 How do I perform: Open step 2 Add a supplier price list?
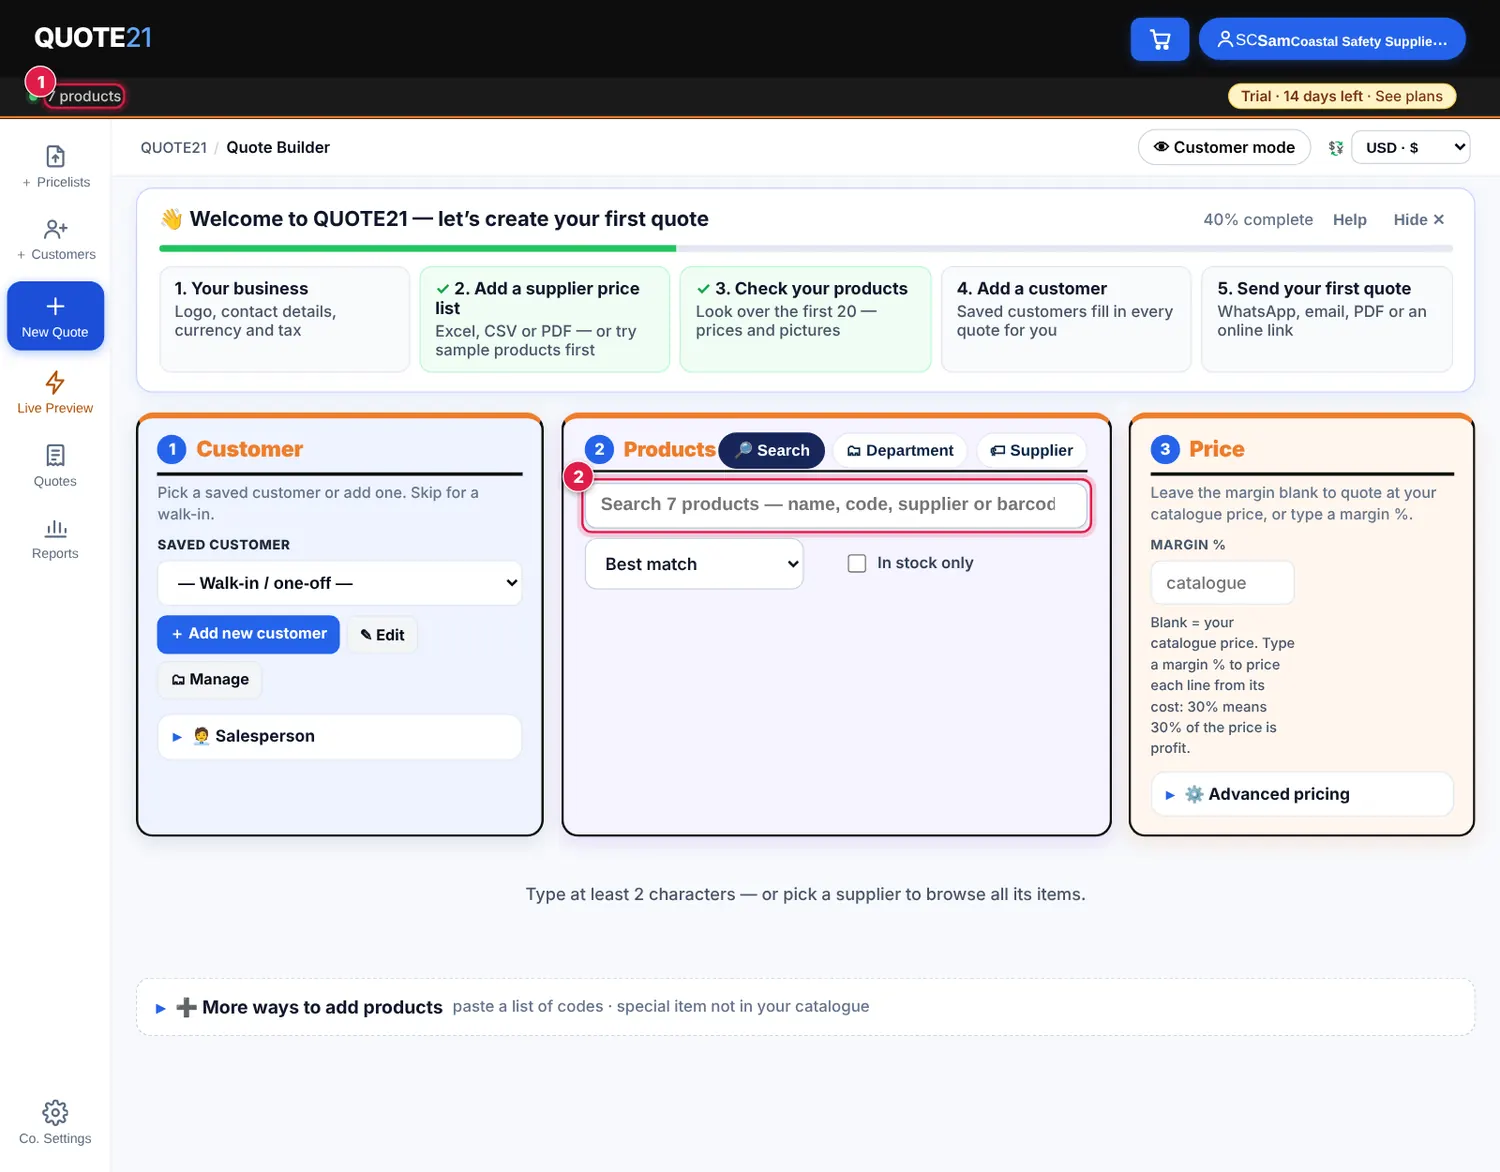(x=545, y=319)
